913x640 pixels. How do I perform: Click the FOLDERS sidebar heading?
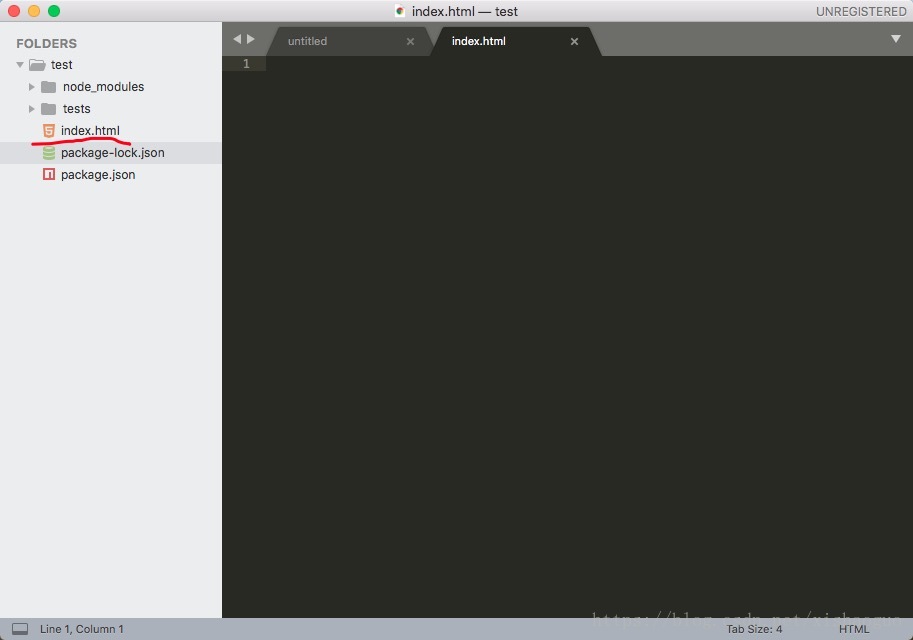(x=47, y=44)
